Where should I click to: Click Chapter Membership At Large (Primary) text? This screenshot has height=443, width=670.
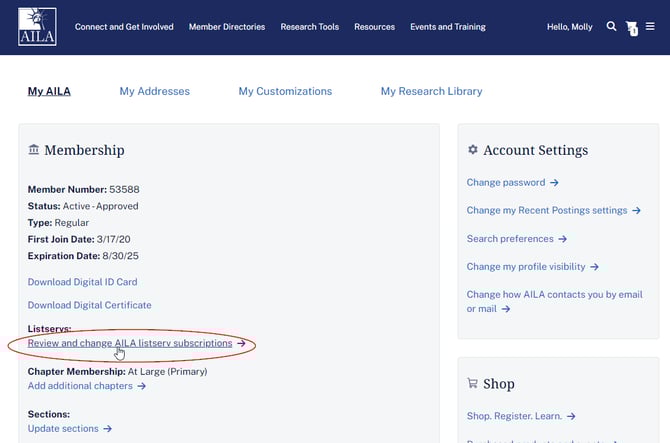[x=118, y=372]
